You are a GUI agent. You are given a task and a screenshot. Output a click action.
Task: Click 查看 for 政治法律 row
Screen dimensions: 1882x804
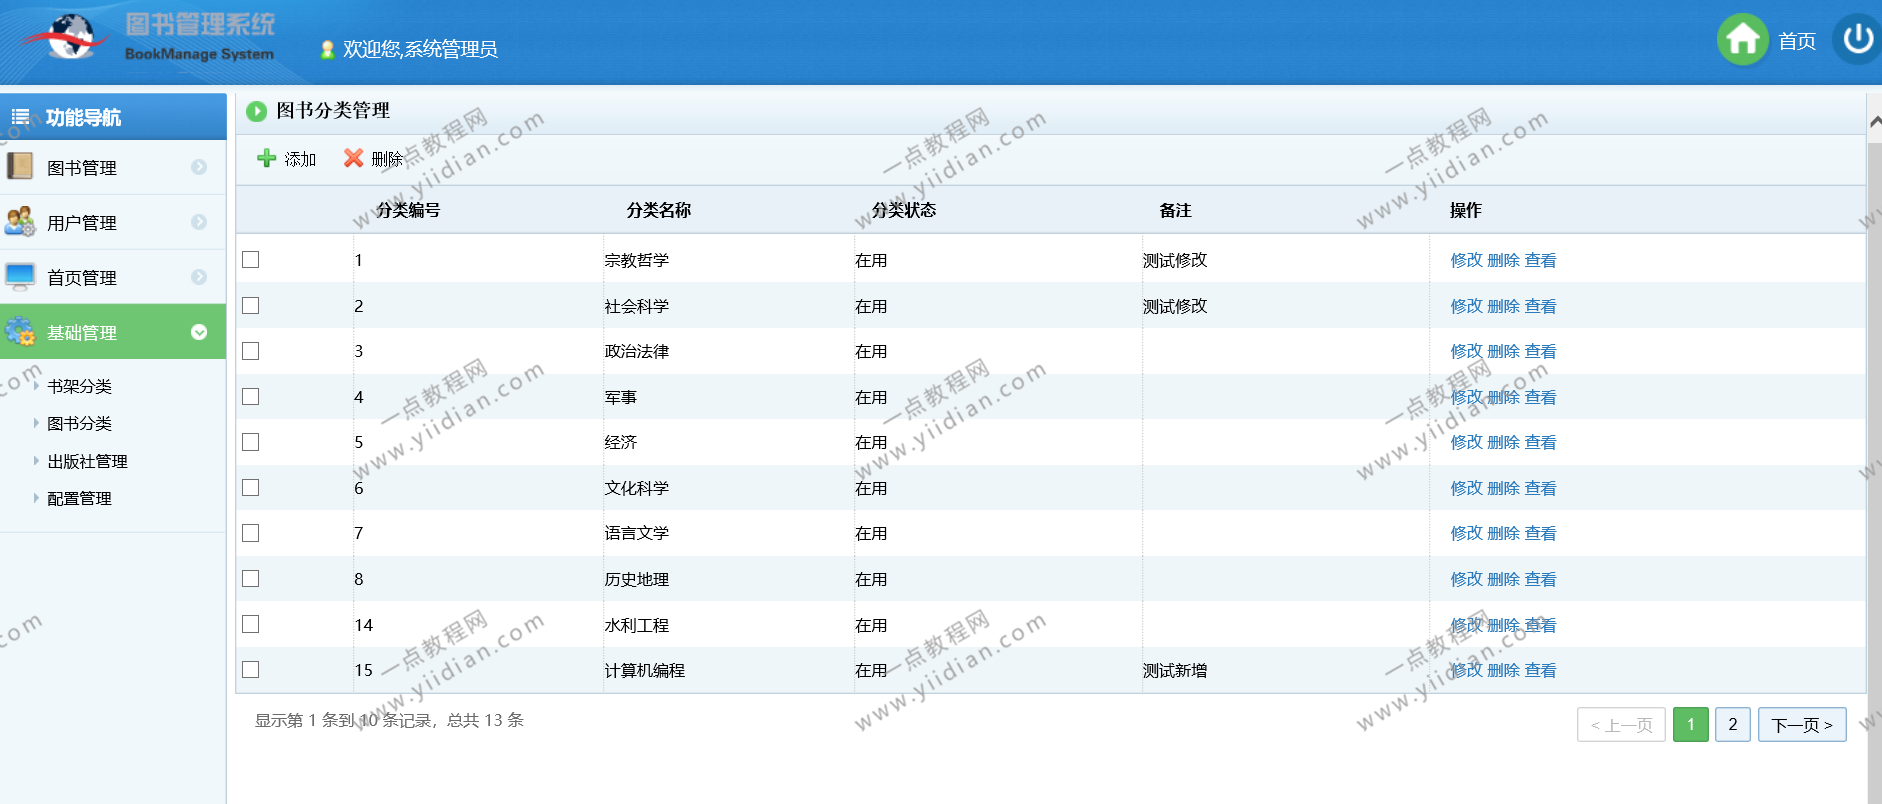(x=1540, y=351)
